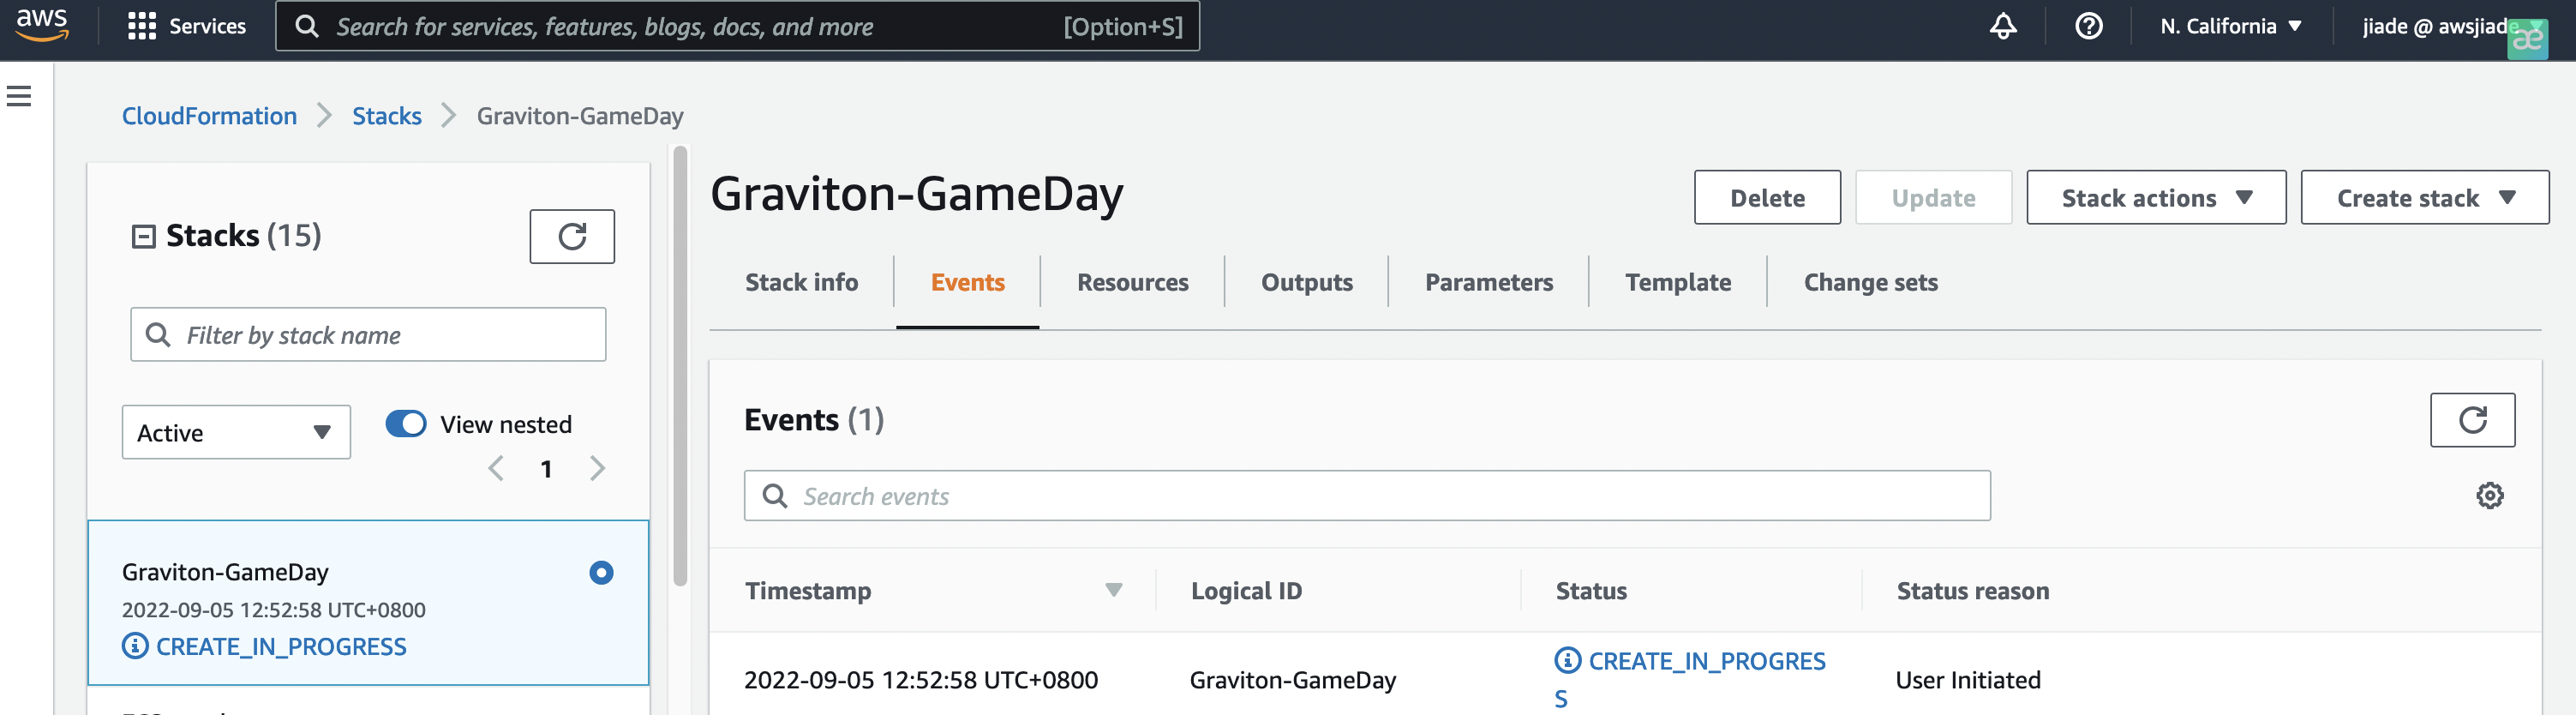The image size is (2576, 715).
Task: Open events table settings gear
Action: click(x=2489, y=495)
